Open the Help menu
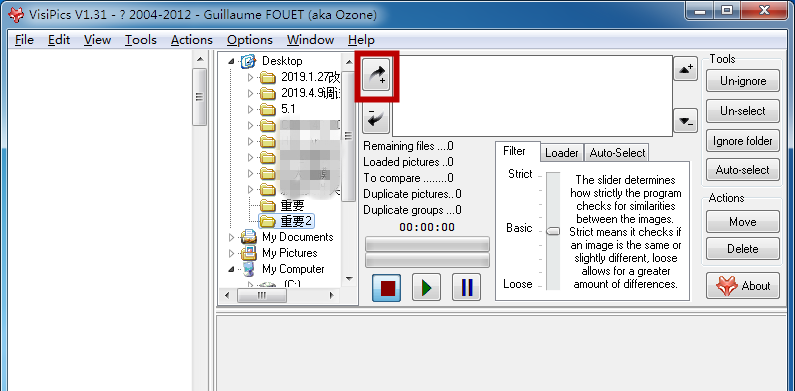 pos(361,40)
